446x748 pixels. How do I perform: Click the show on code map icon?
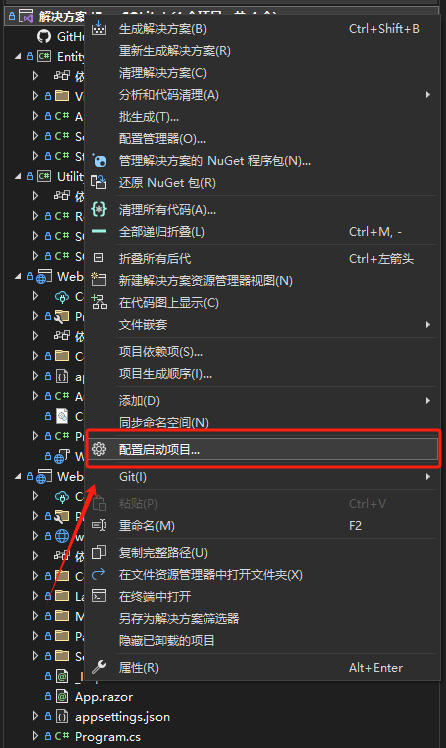pyautogui.click(x=99, y=302)
